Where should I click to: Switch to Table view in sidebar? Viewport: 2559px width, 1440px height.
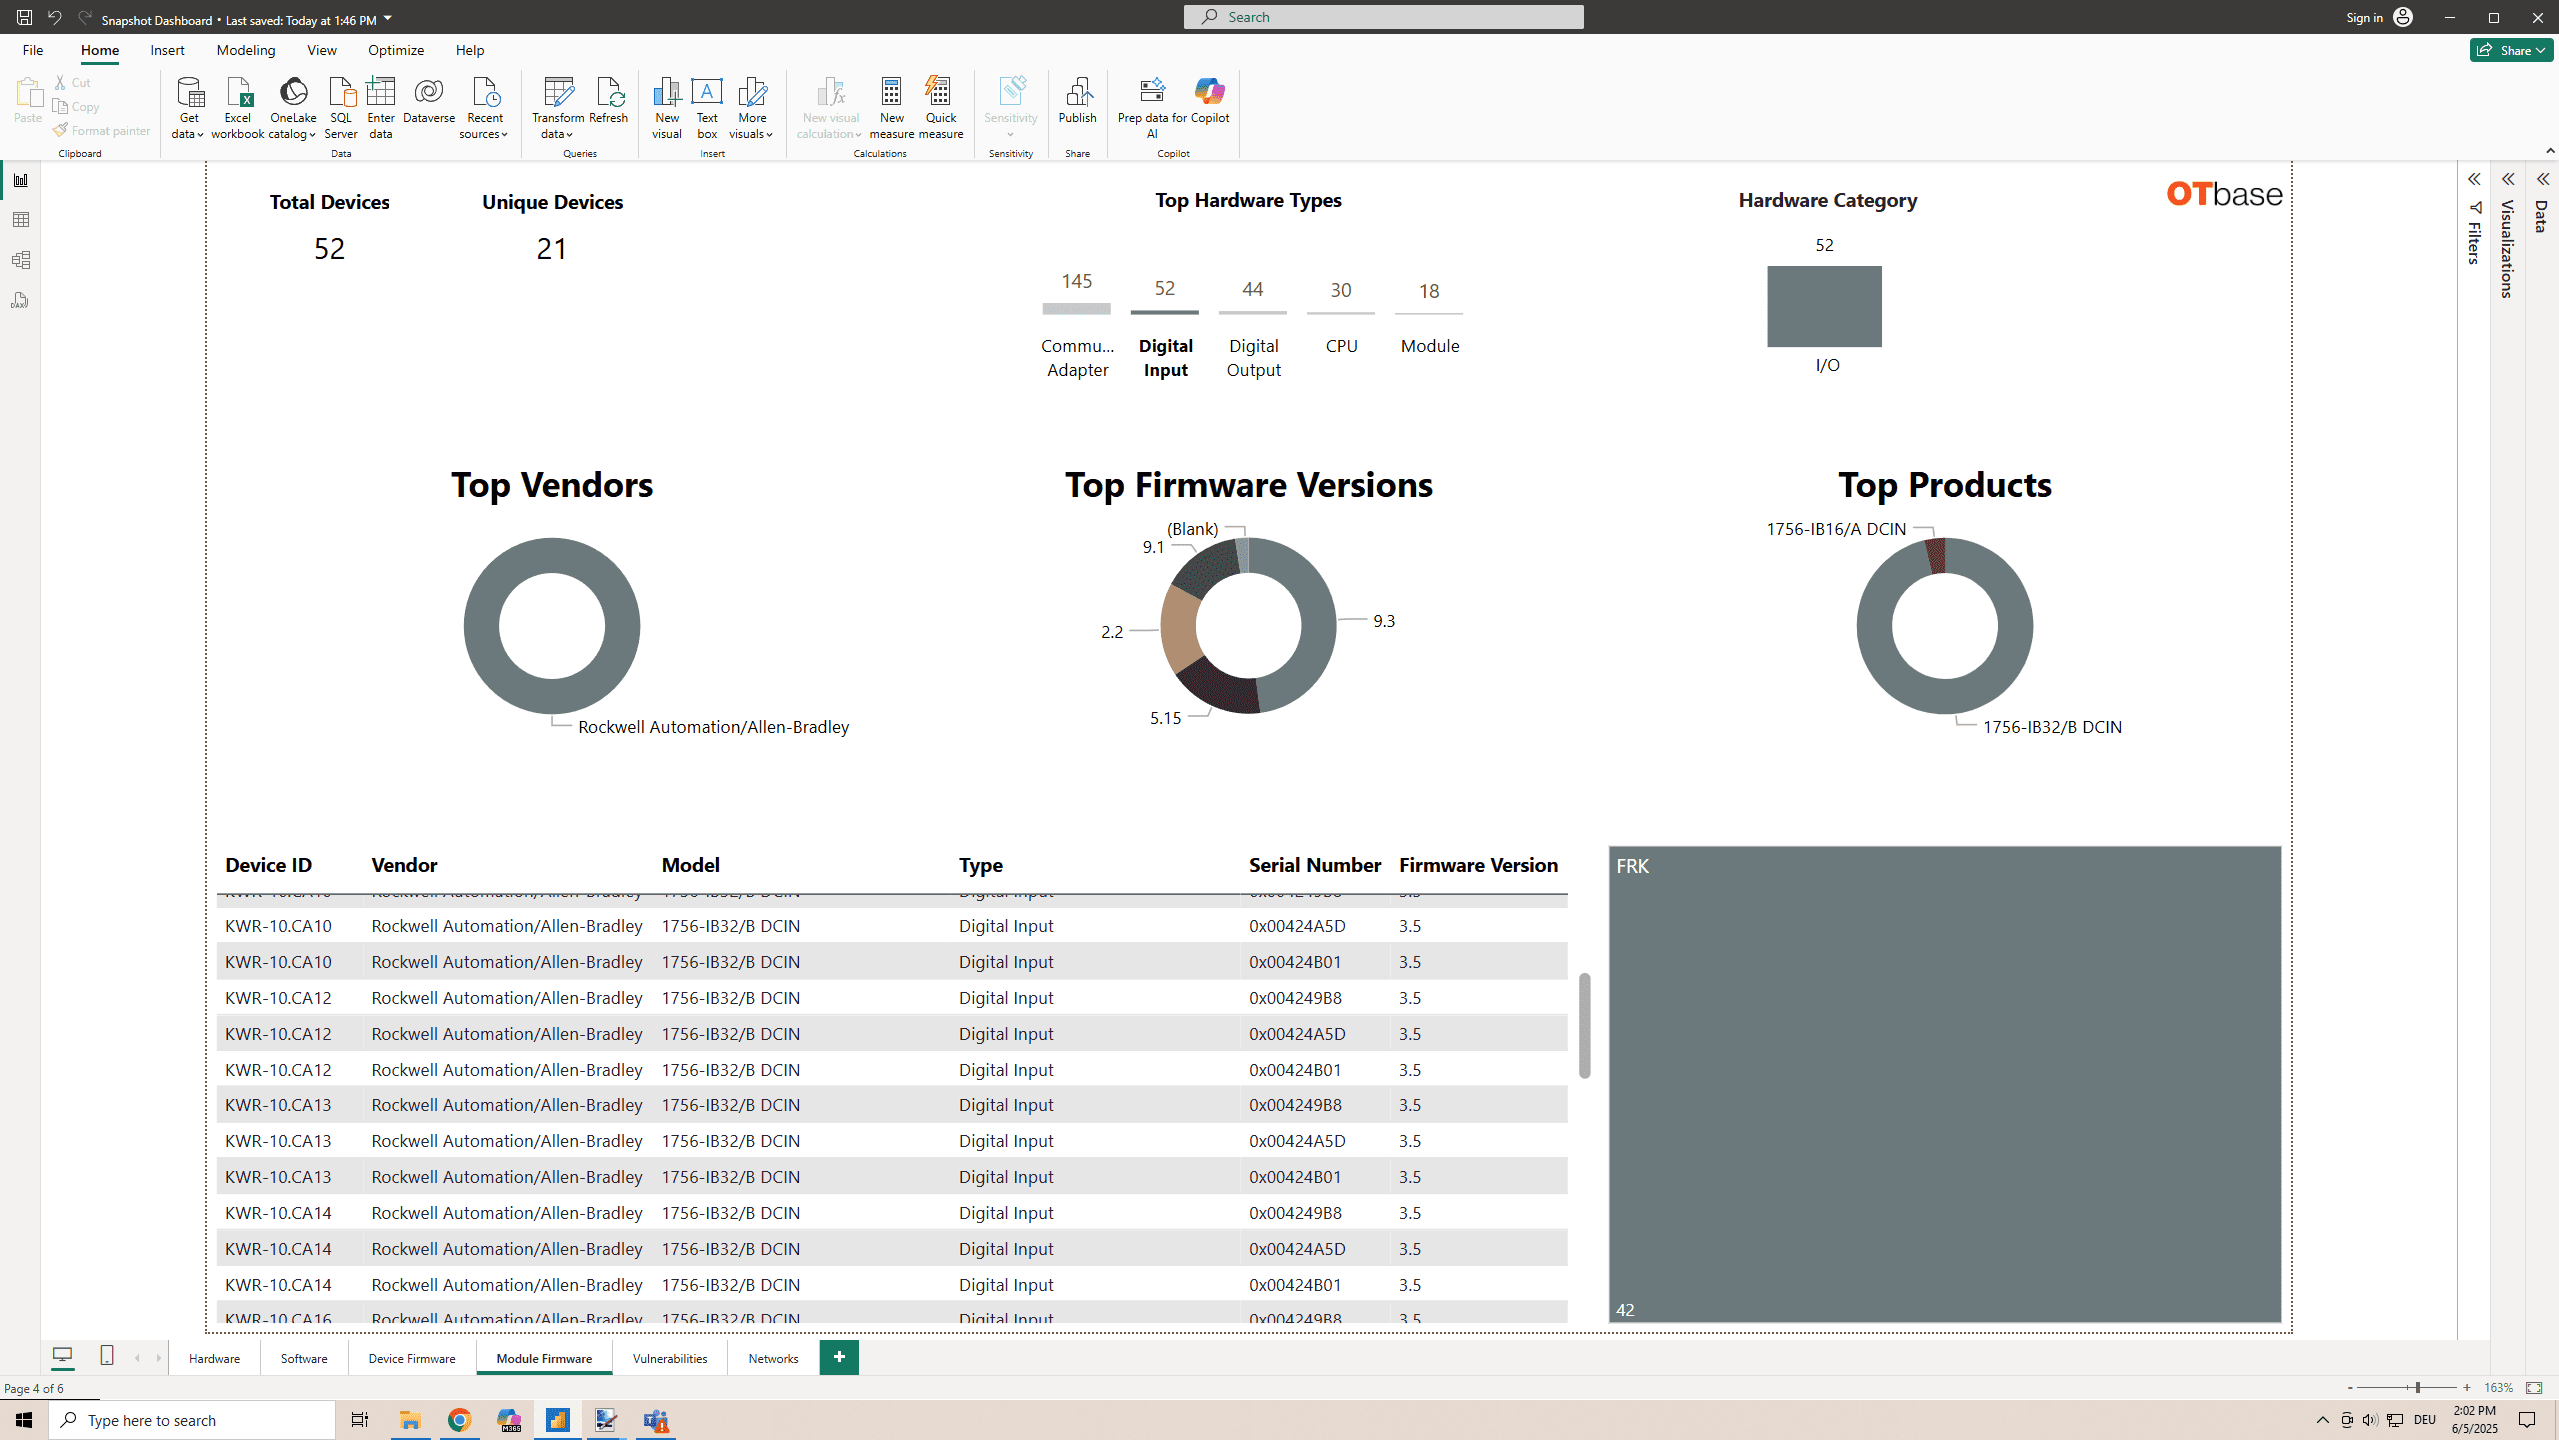click(x=20, y=220)
